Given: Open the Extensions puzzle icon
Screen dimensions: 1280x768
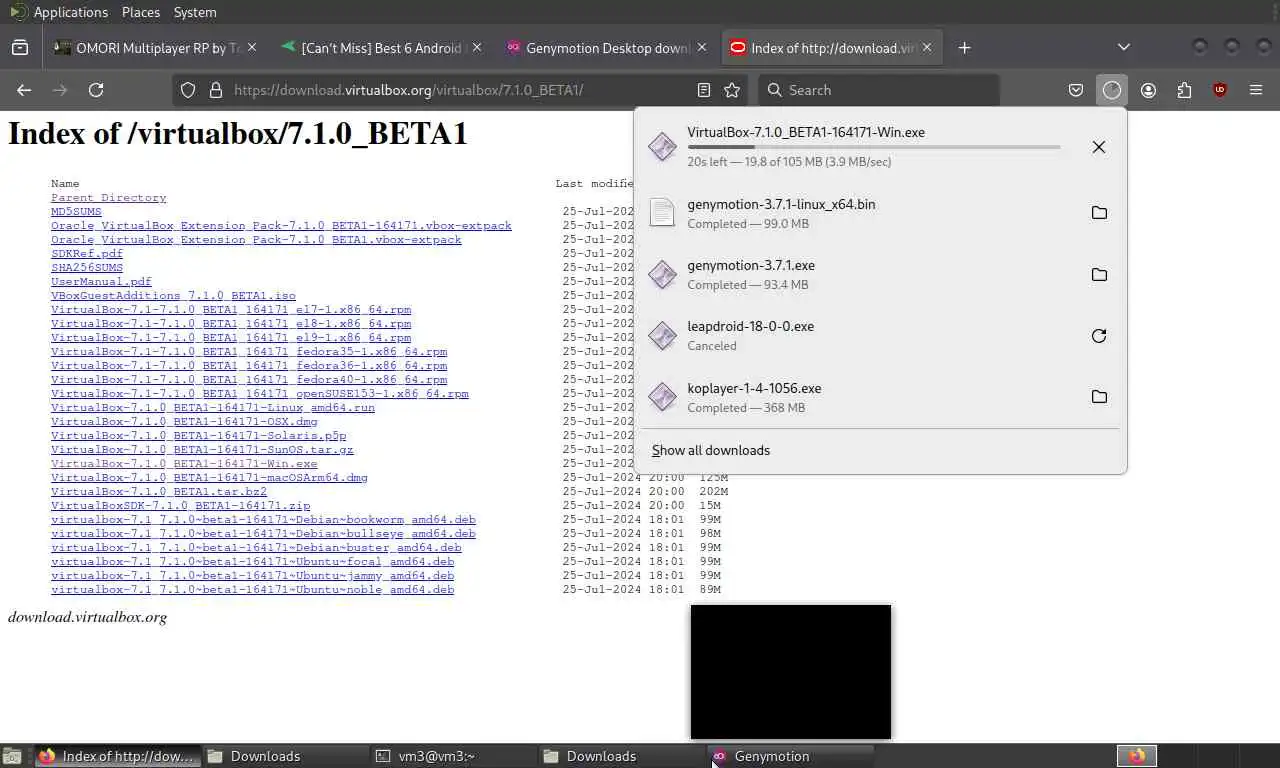Looking at the screenshot, I should (1184, 90).
